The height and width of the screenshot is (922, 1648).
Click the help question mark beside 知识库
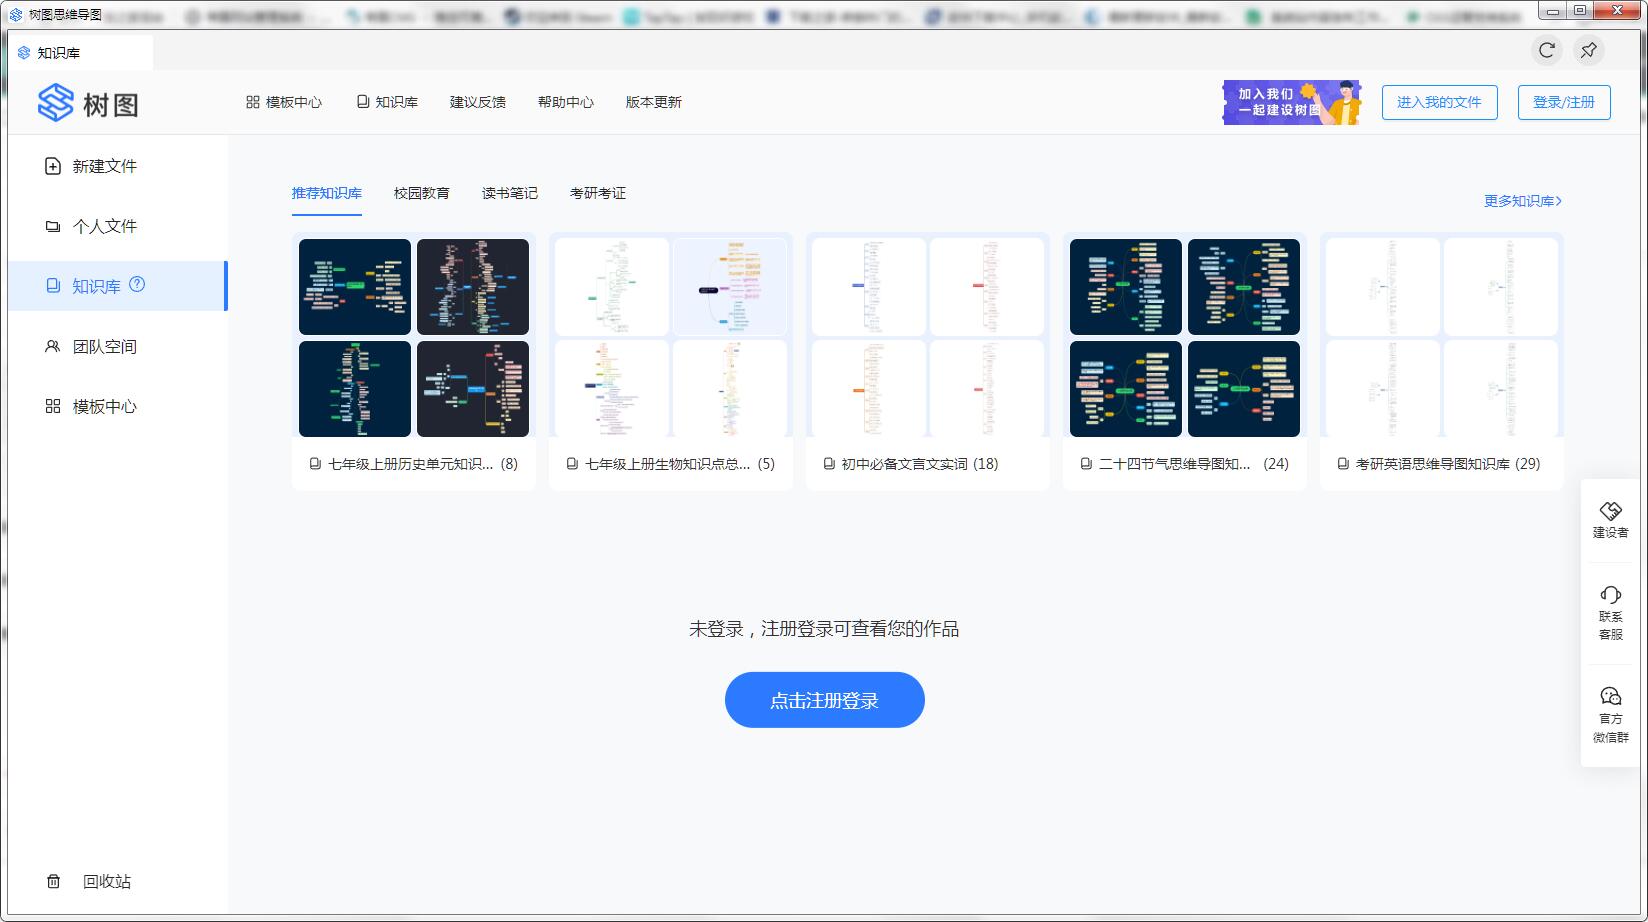137,285
